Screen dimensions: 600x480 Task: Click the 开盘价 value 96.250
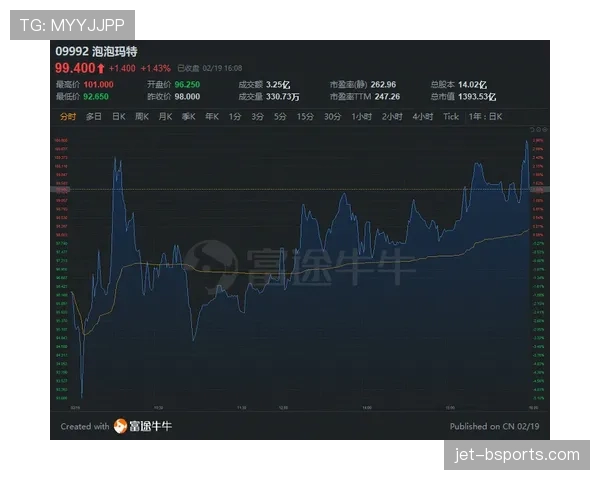click(188, 85)
